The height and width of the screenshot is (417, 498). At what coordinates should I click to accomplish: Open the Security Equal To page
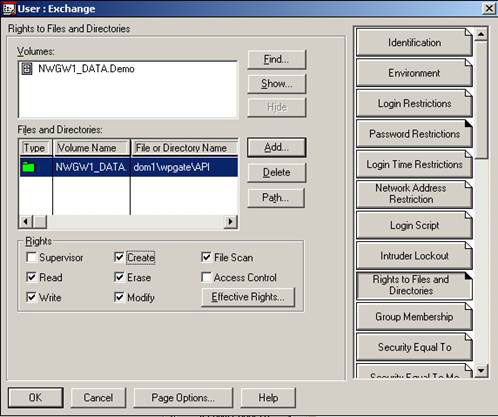point(414,347)
